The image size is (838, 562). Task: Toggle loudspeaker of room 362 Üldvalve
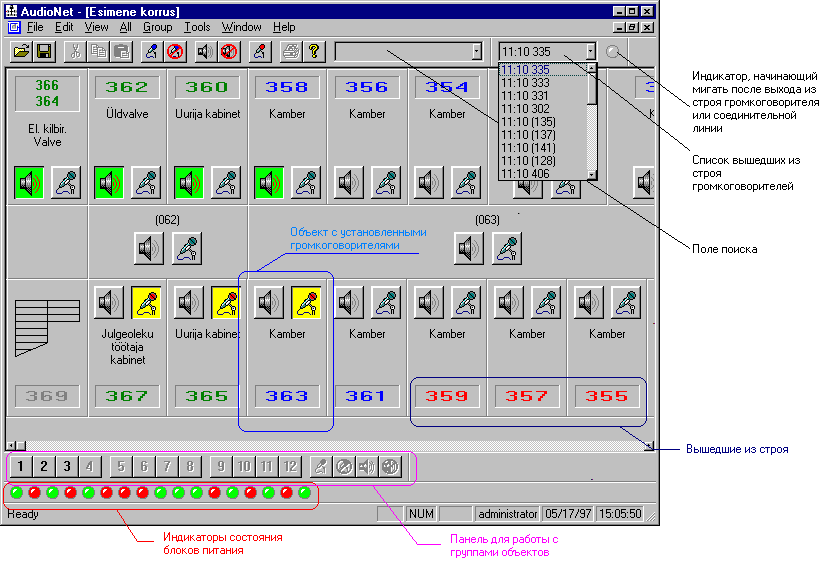tap(109, 183)
